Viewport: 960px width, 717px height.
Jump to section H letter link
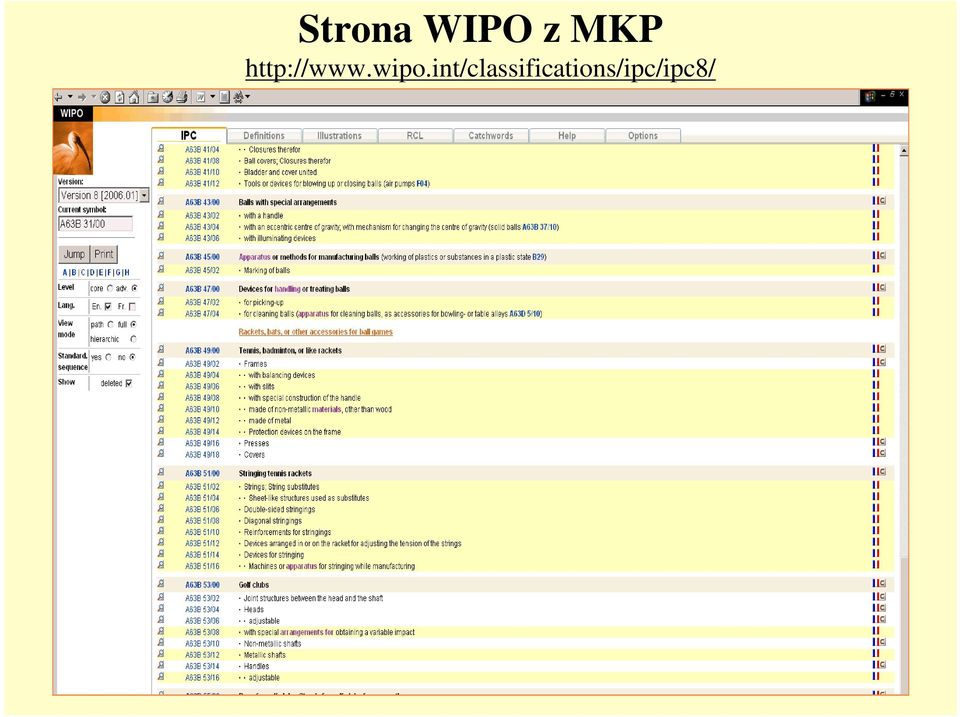pos(127,272)
